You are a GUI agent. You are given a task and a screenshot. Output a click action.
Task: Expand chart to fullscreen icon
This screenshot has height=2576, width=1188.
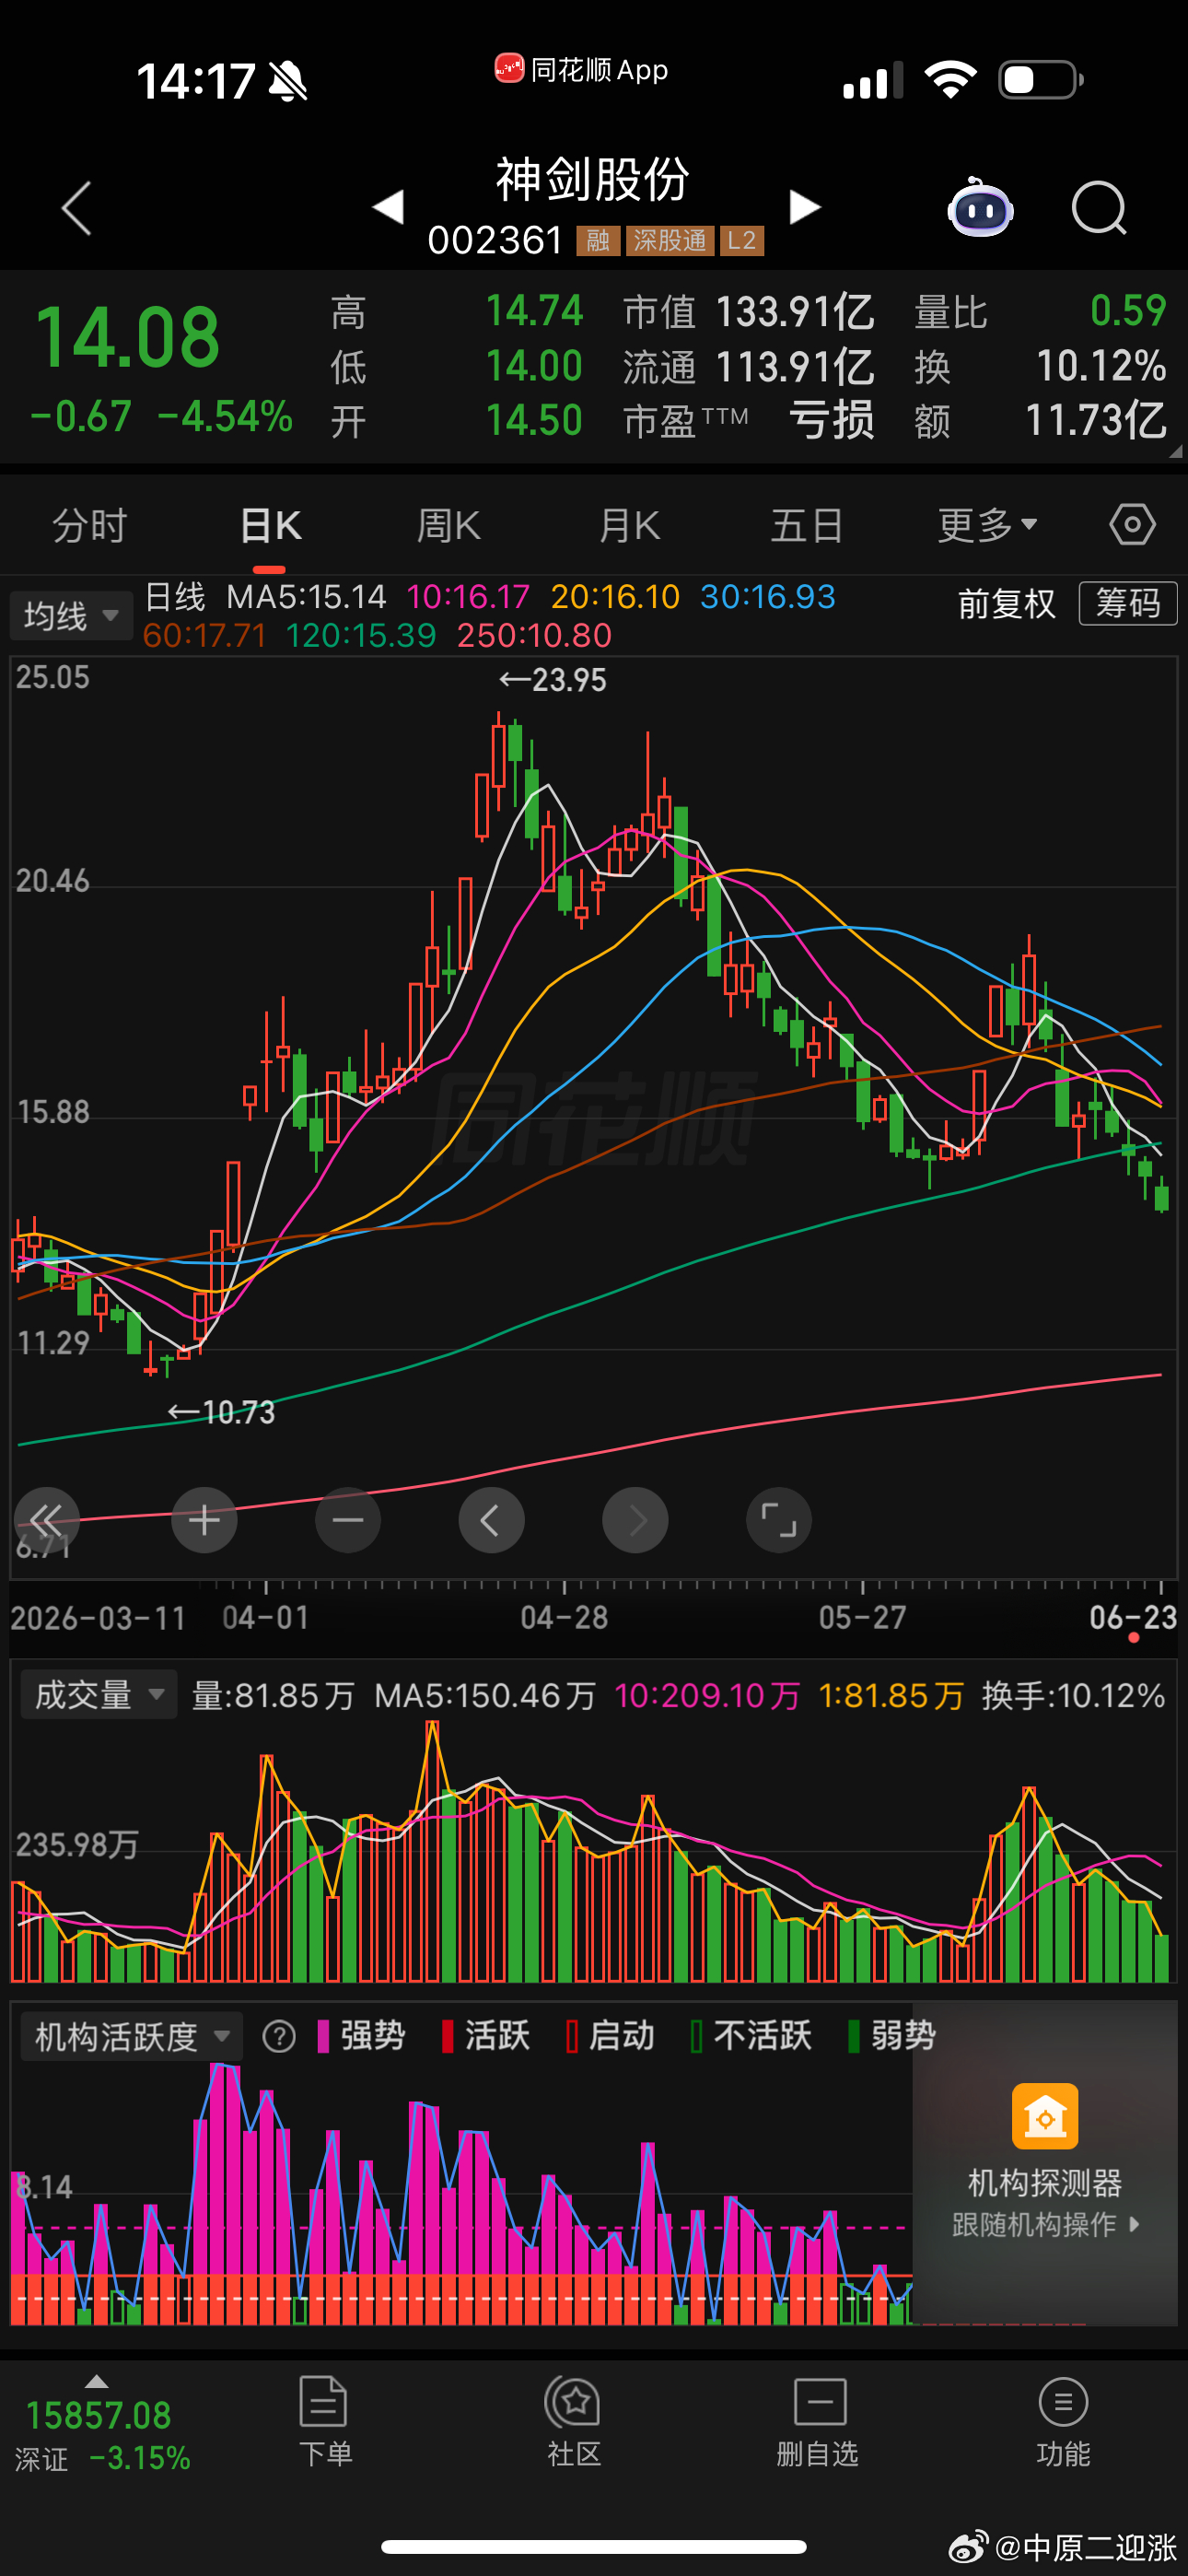point(779,1520)
